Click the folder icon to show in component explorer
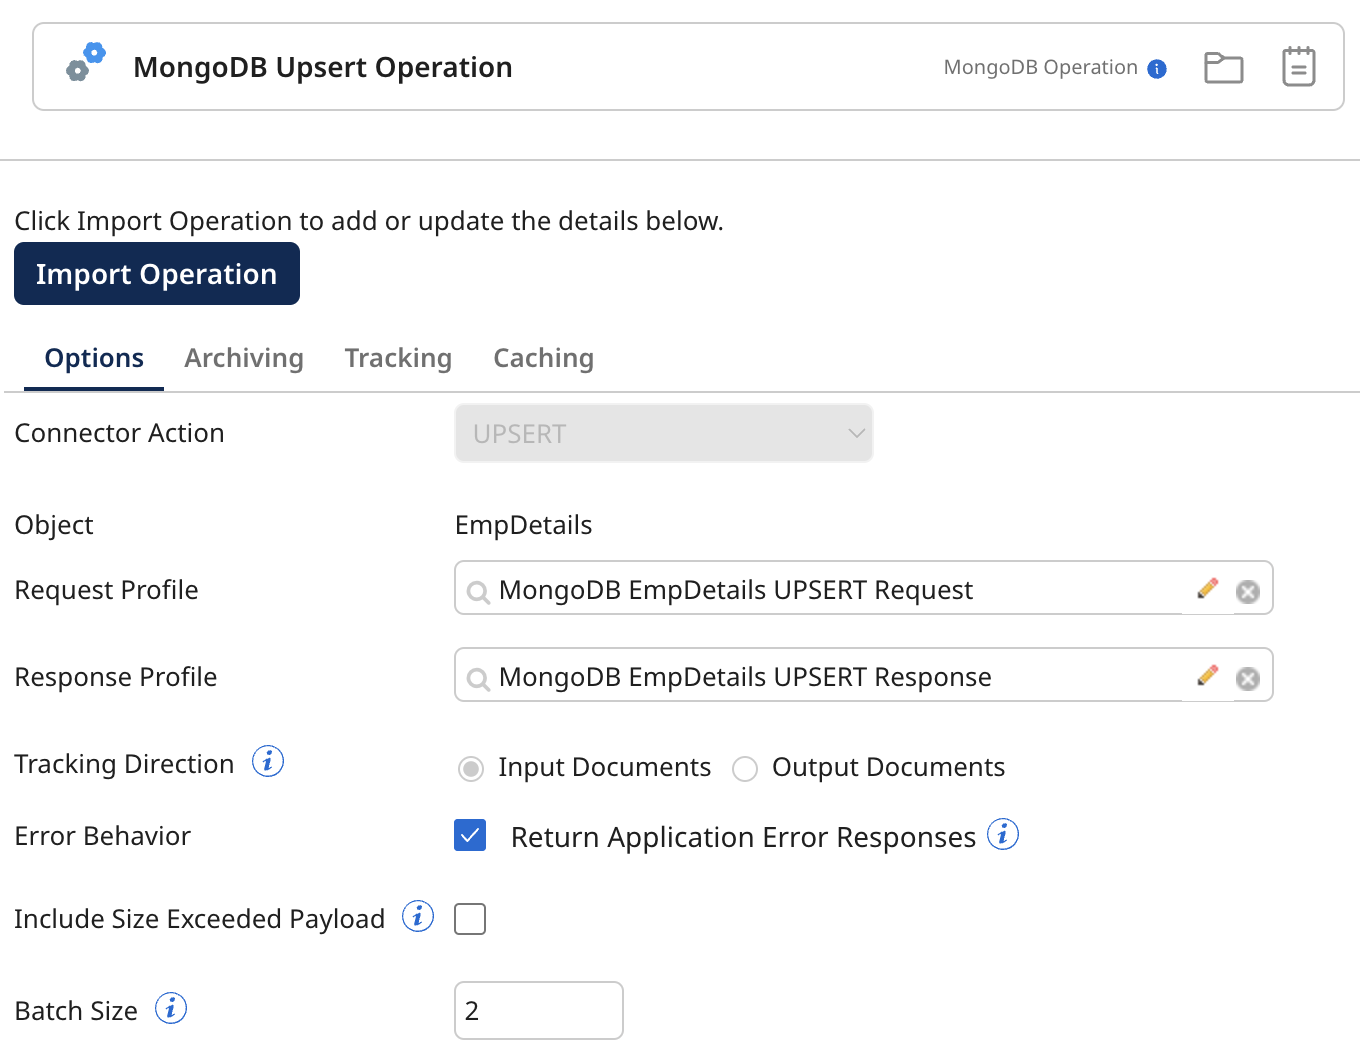 tap(1223, 66)
